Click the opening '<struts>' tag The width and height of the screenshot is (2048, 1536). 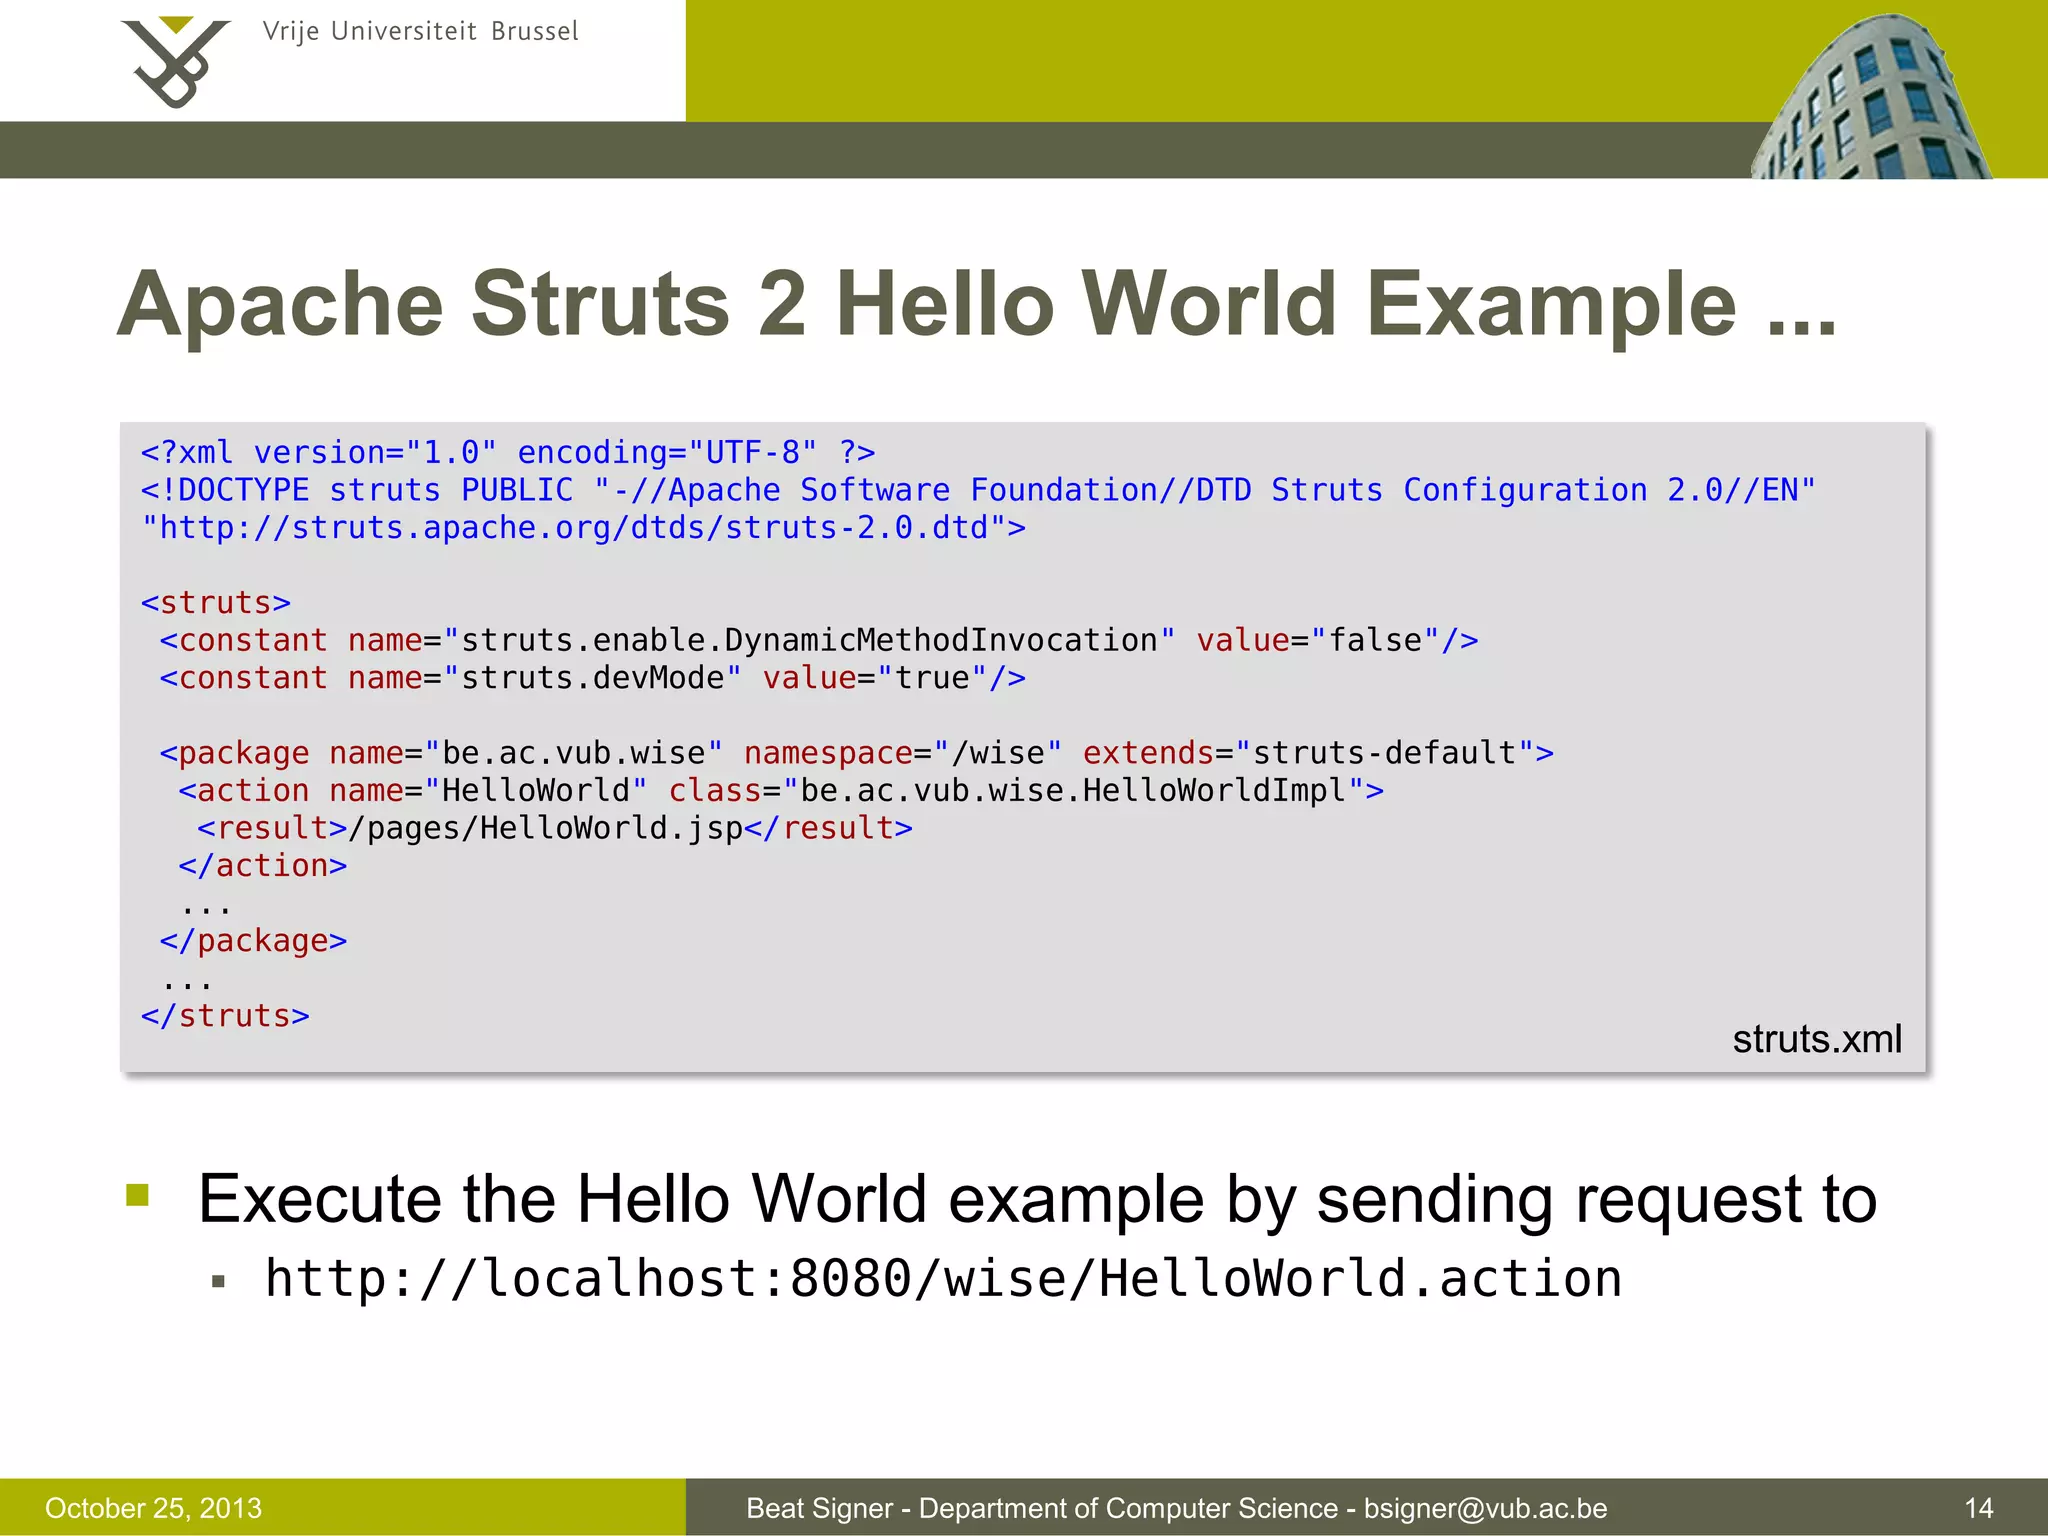(x=216, y=603)
